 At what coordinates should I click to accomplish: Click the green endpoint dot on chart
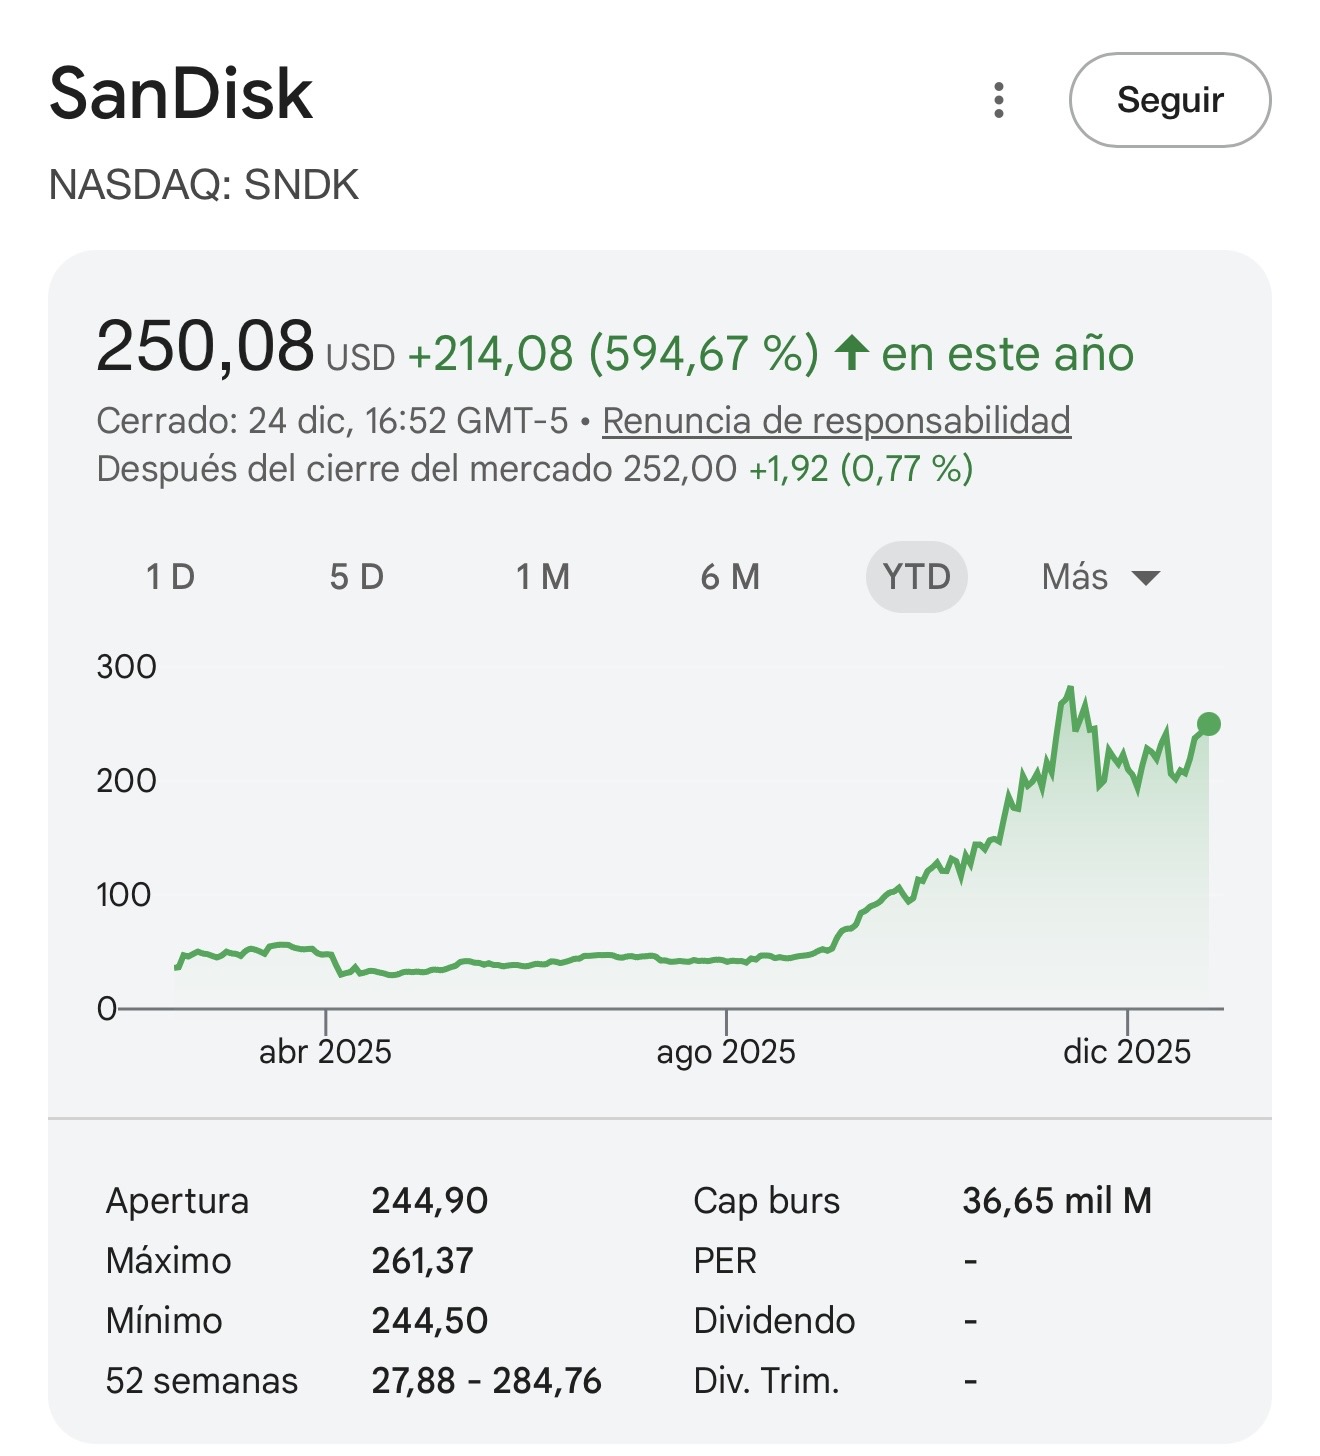click(x=1208, y=724)
